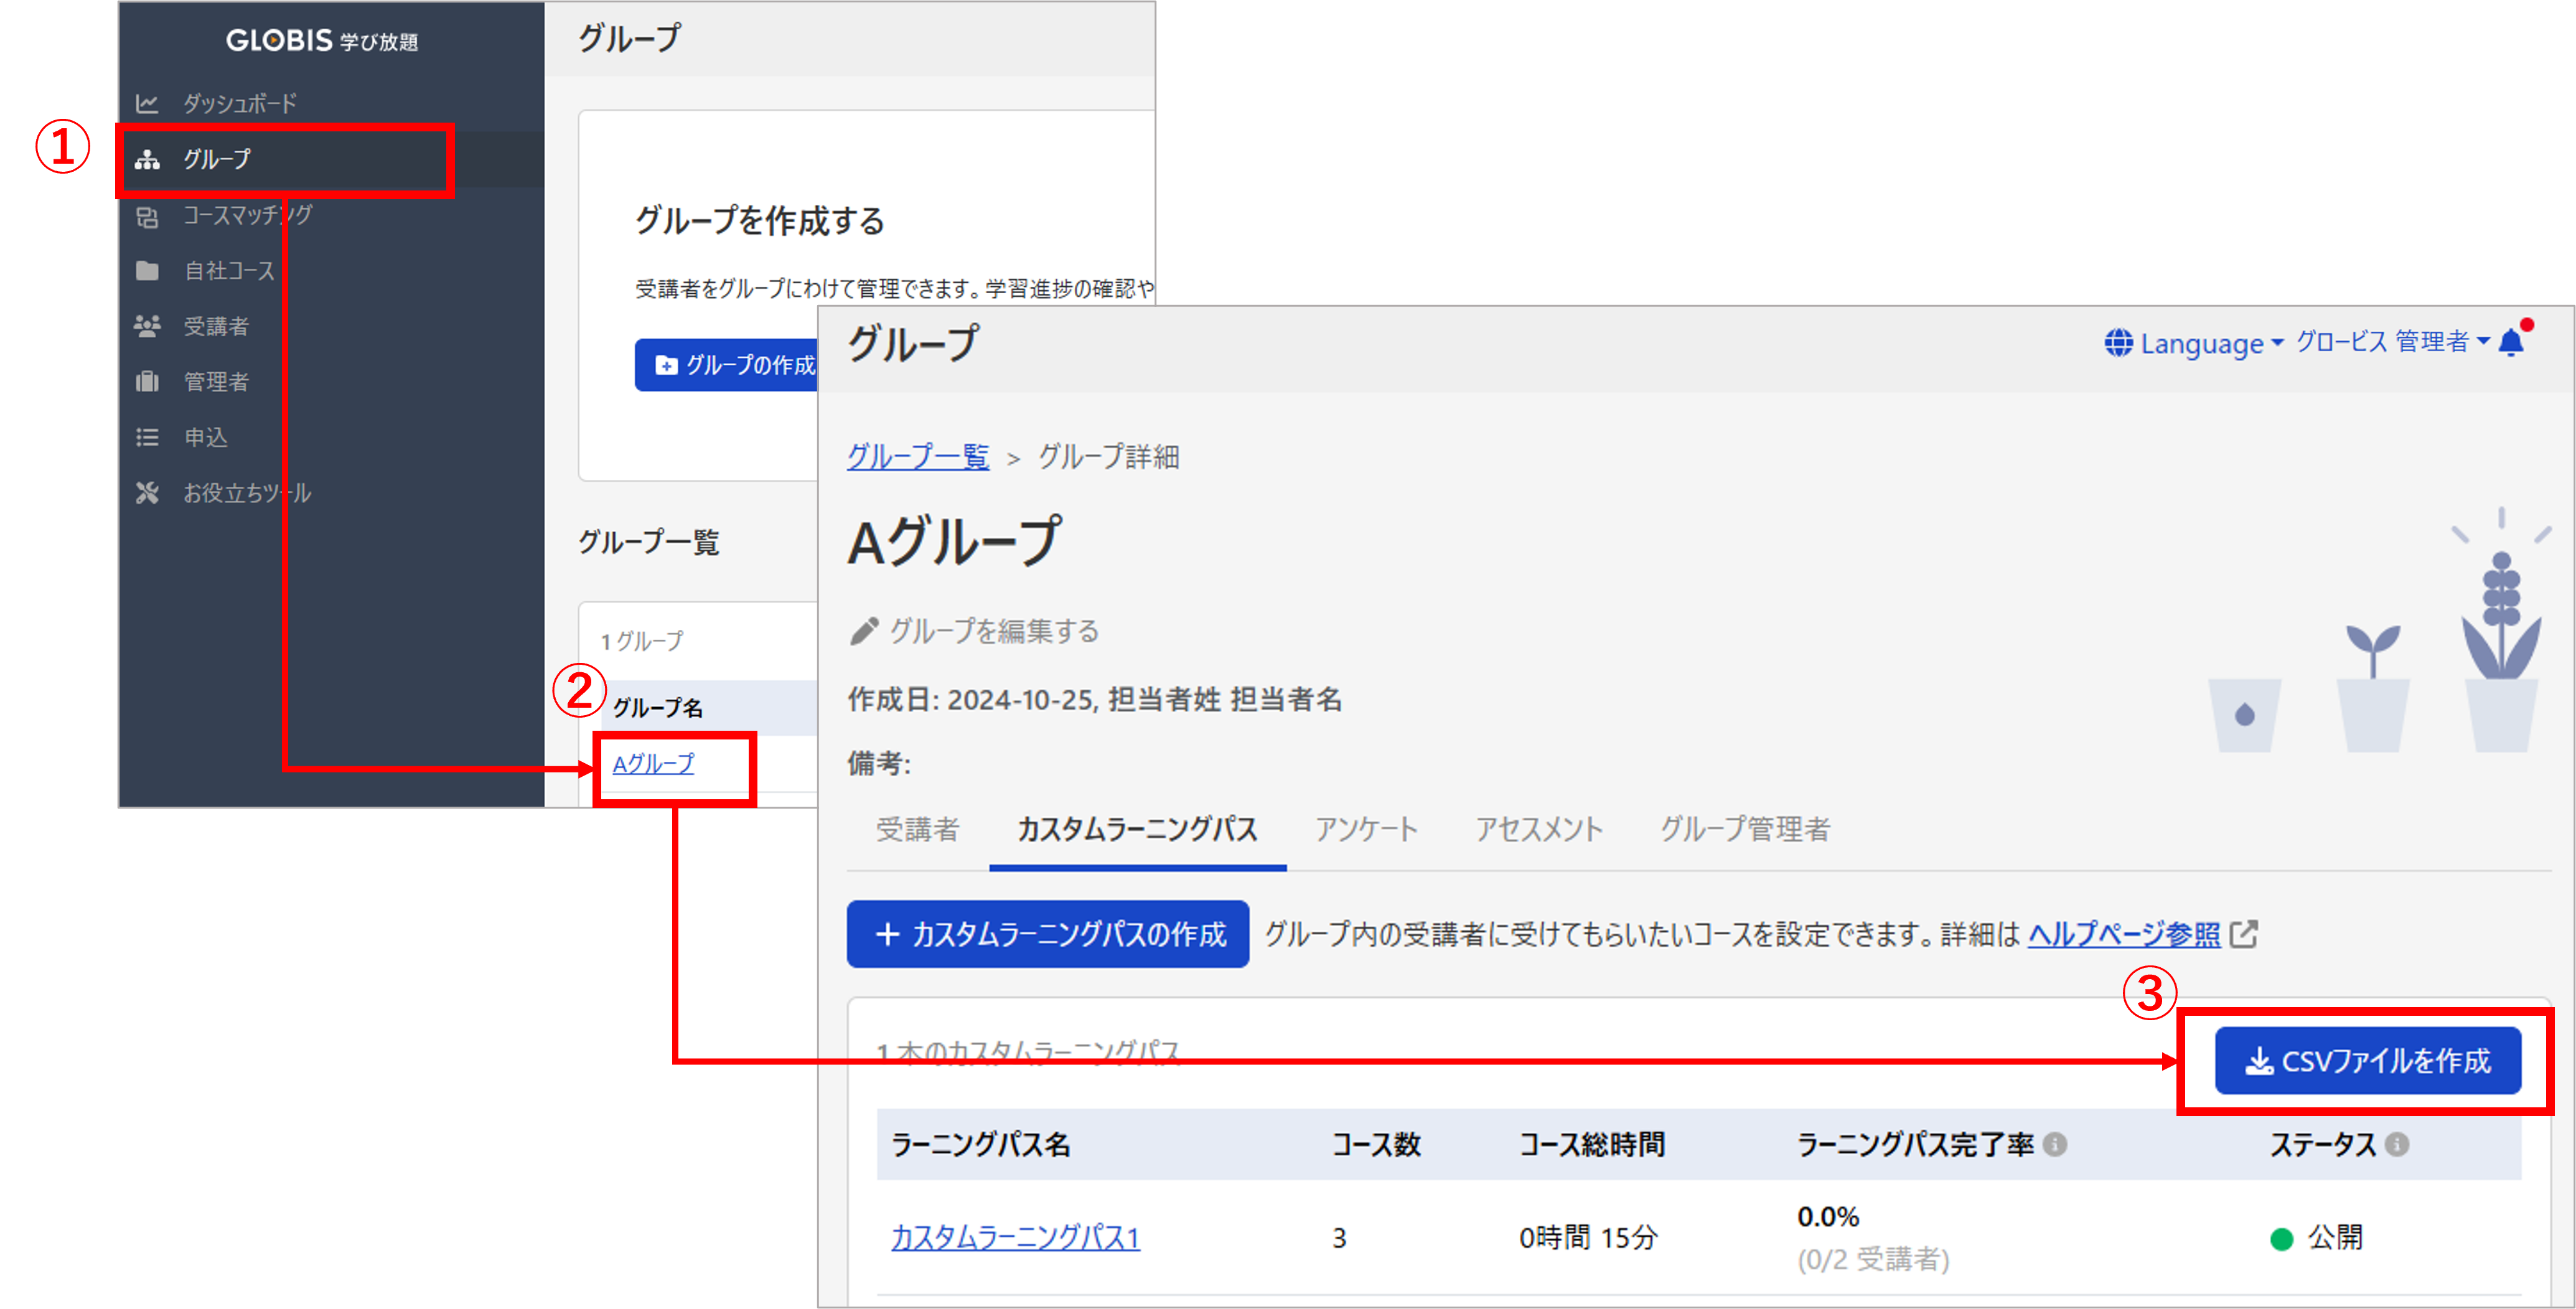The height and width of the screenshot is (1309, 2576).
Task: Open notifications with the bell icon
Action: pos(2511,343)
